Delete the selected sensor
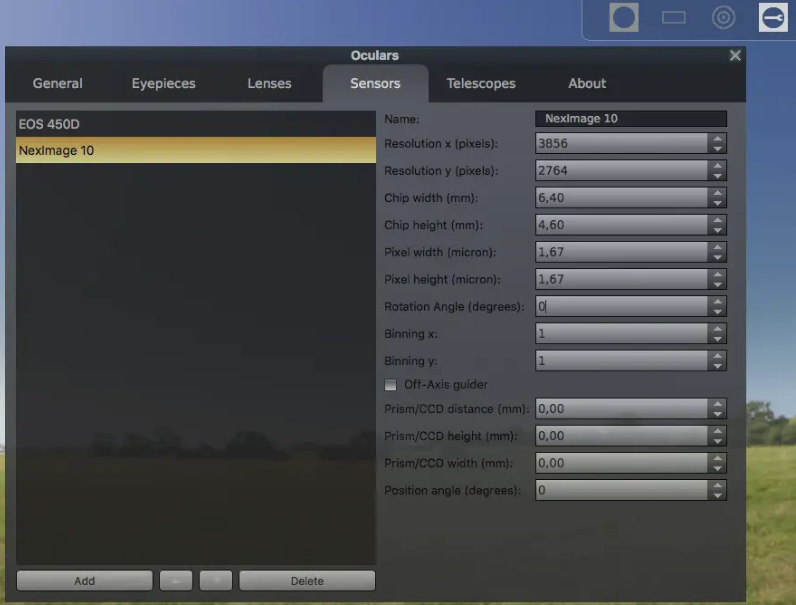This screenshot has height=605, width=796. 307,580
